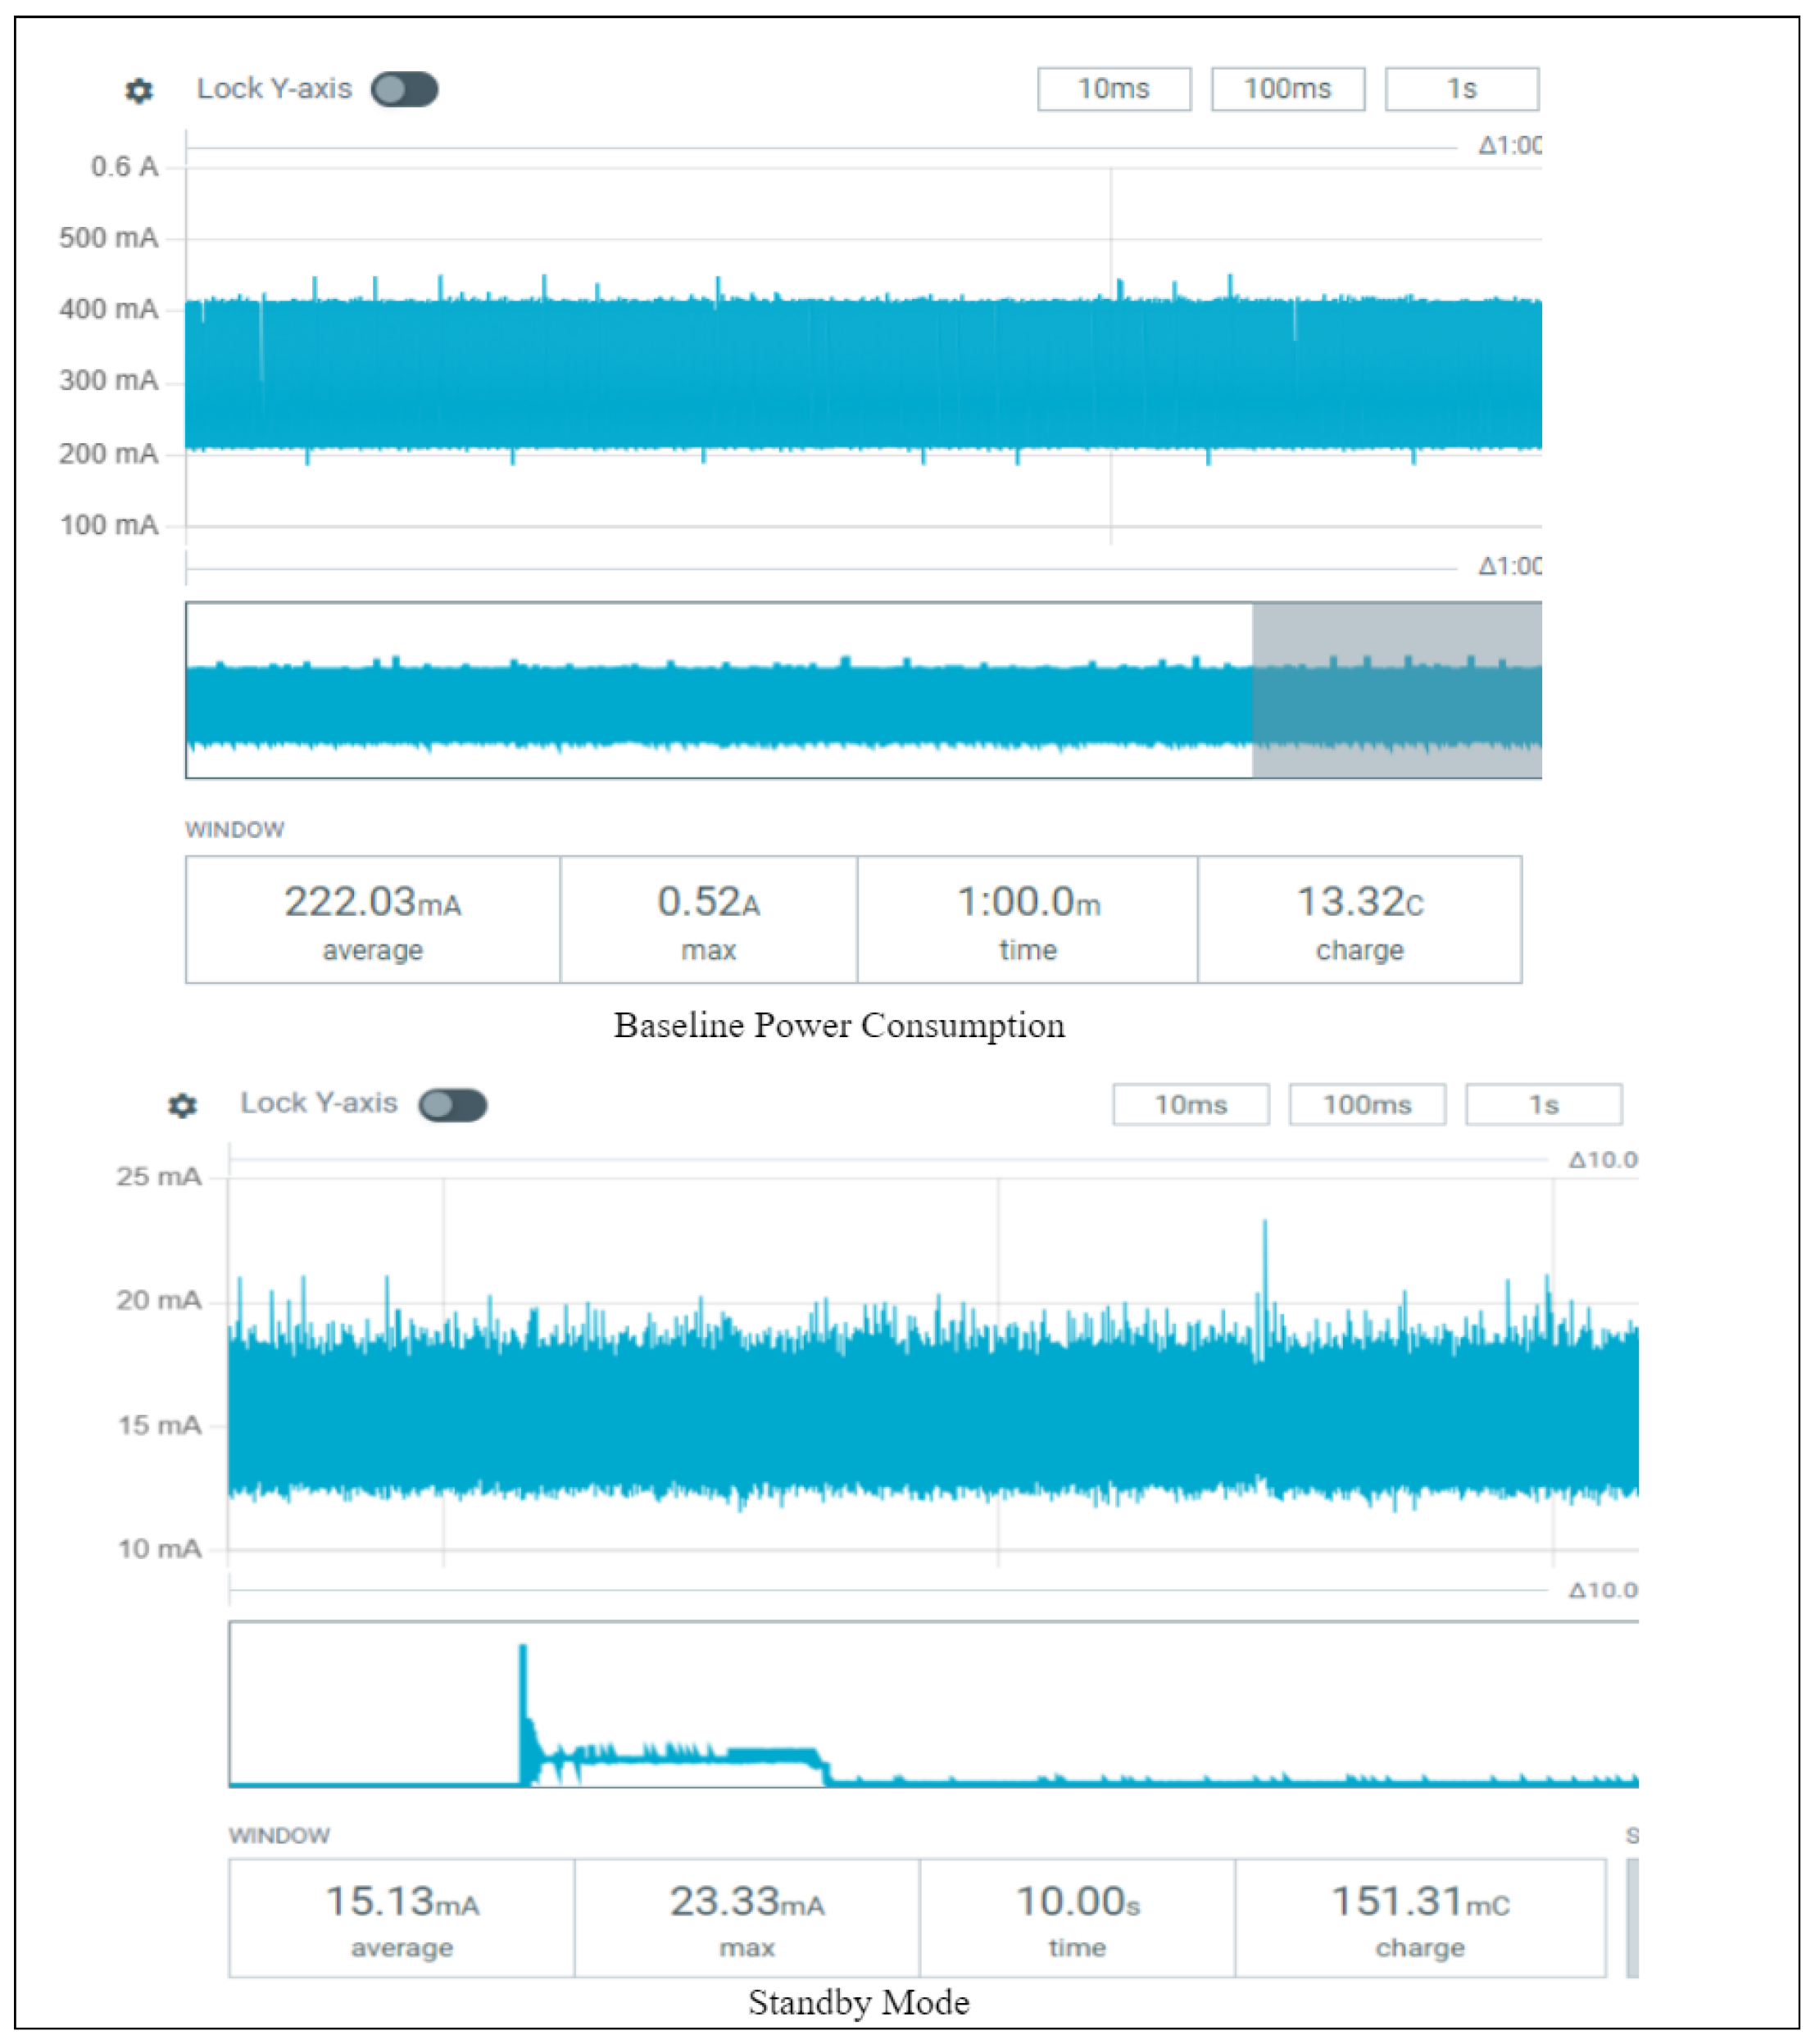Click 0.52A max value box

[708, 919]
